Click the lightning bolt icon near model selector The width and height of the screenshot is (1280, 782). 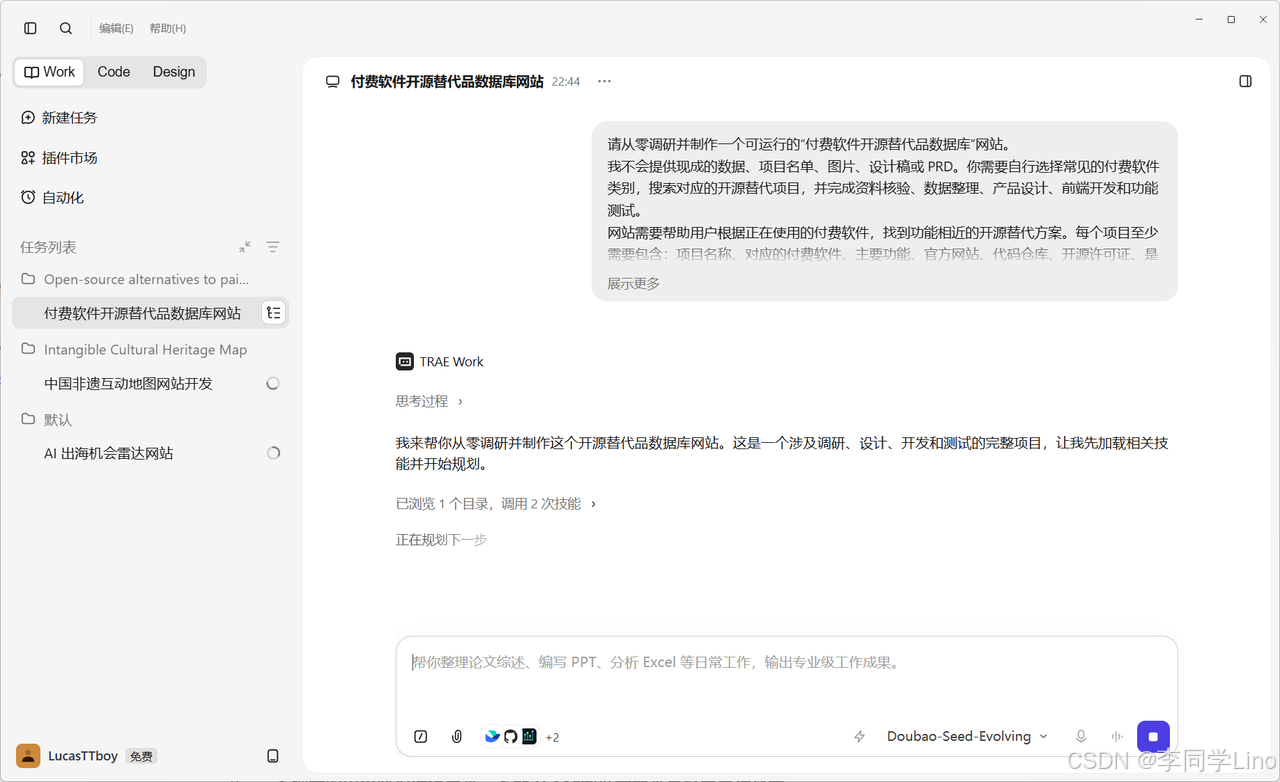point(859,737)
